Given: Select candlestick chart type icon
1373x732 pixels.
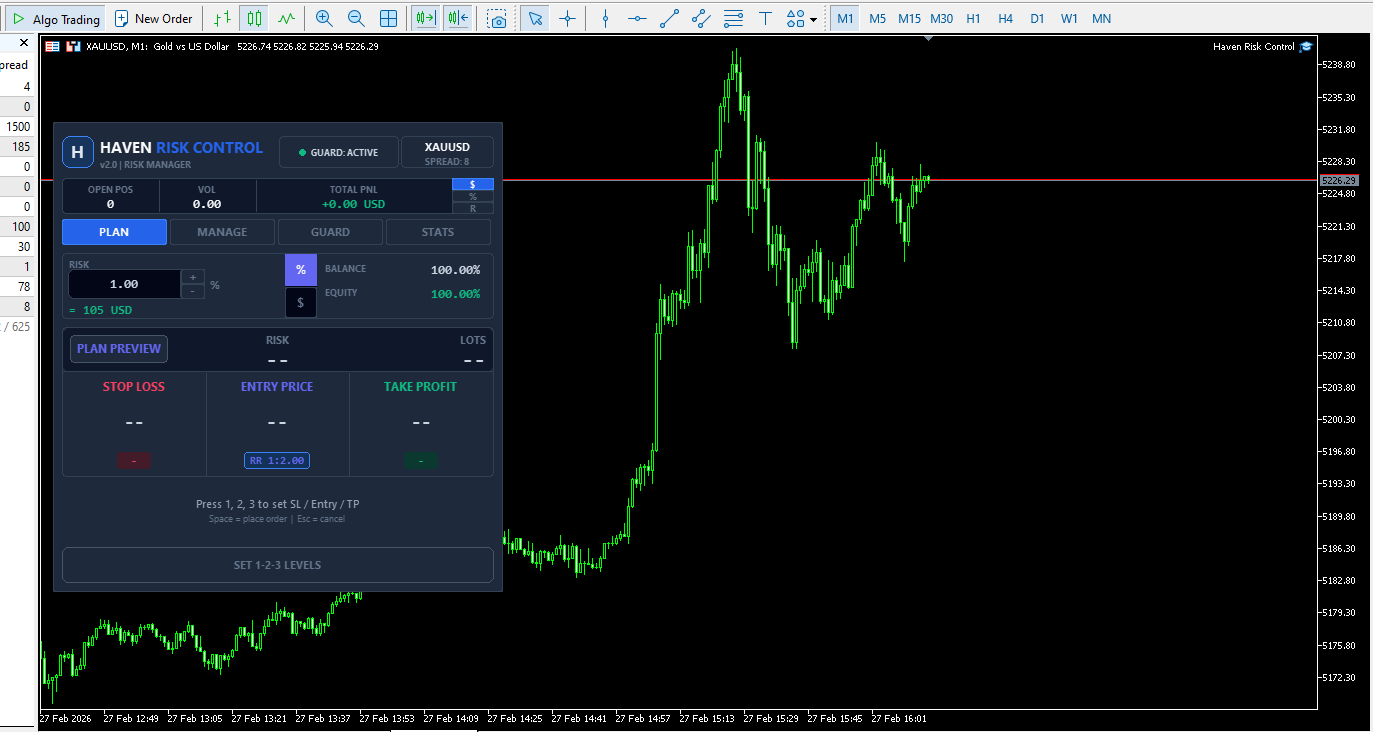Looking at the screenshot, I should pyautogui.click(x=255, y=18).
